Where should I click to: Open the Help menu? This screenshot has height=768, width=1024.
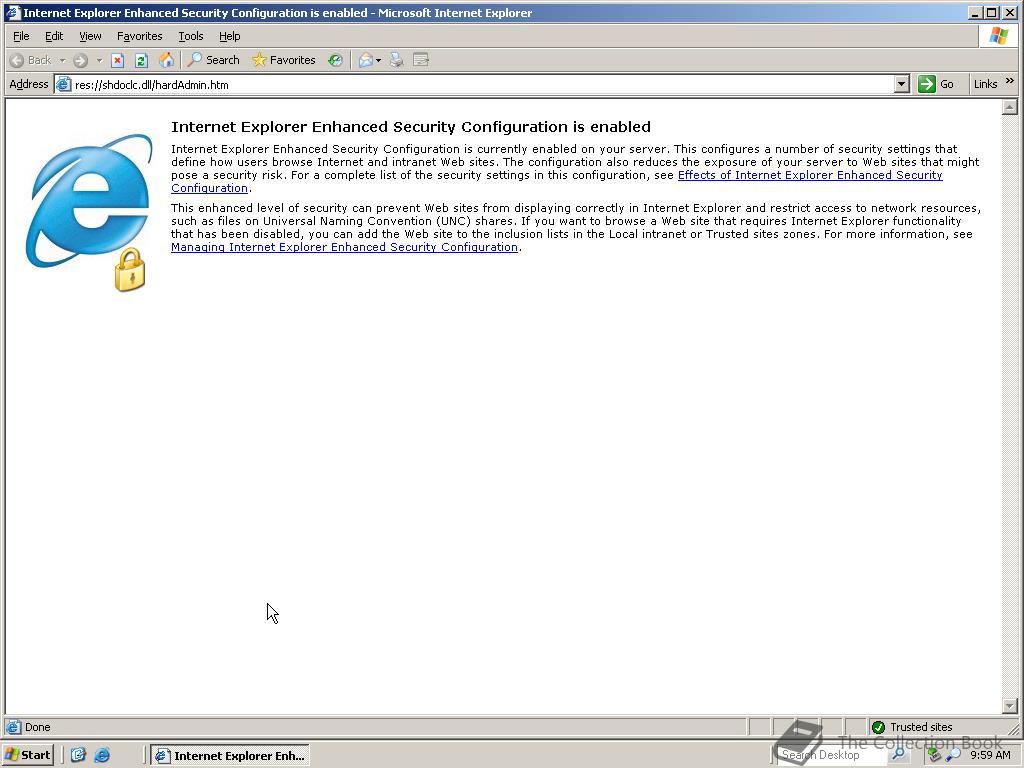point(229,36)
